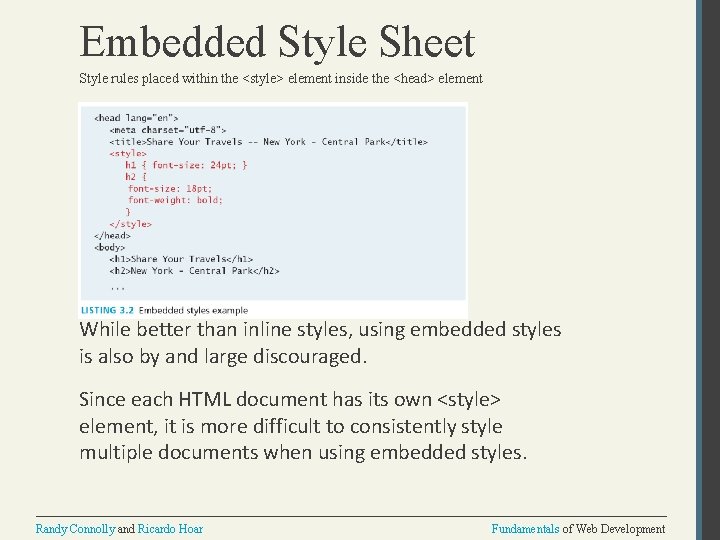Click the 'h1 { font-size: 24pt; }' rule
Viewport: 720px width, 540px height.
click(x=186, y=165)
